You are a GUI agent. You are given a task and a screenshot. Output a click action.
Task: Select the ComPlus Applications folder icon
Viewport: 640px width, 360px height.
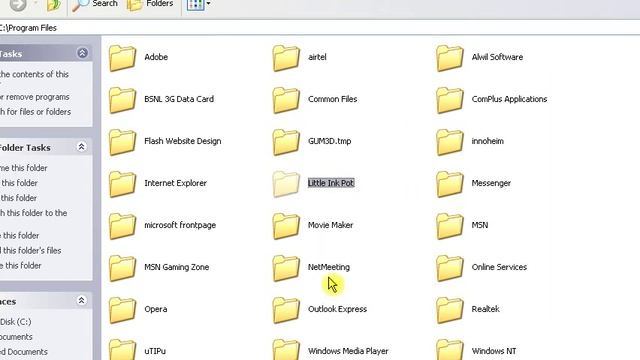449,100
